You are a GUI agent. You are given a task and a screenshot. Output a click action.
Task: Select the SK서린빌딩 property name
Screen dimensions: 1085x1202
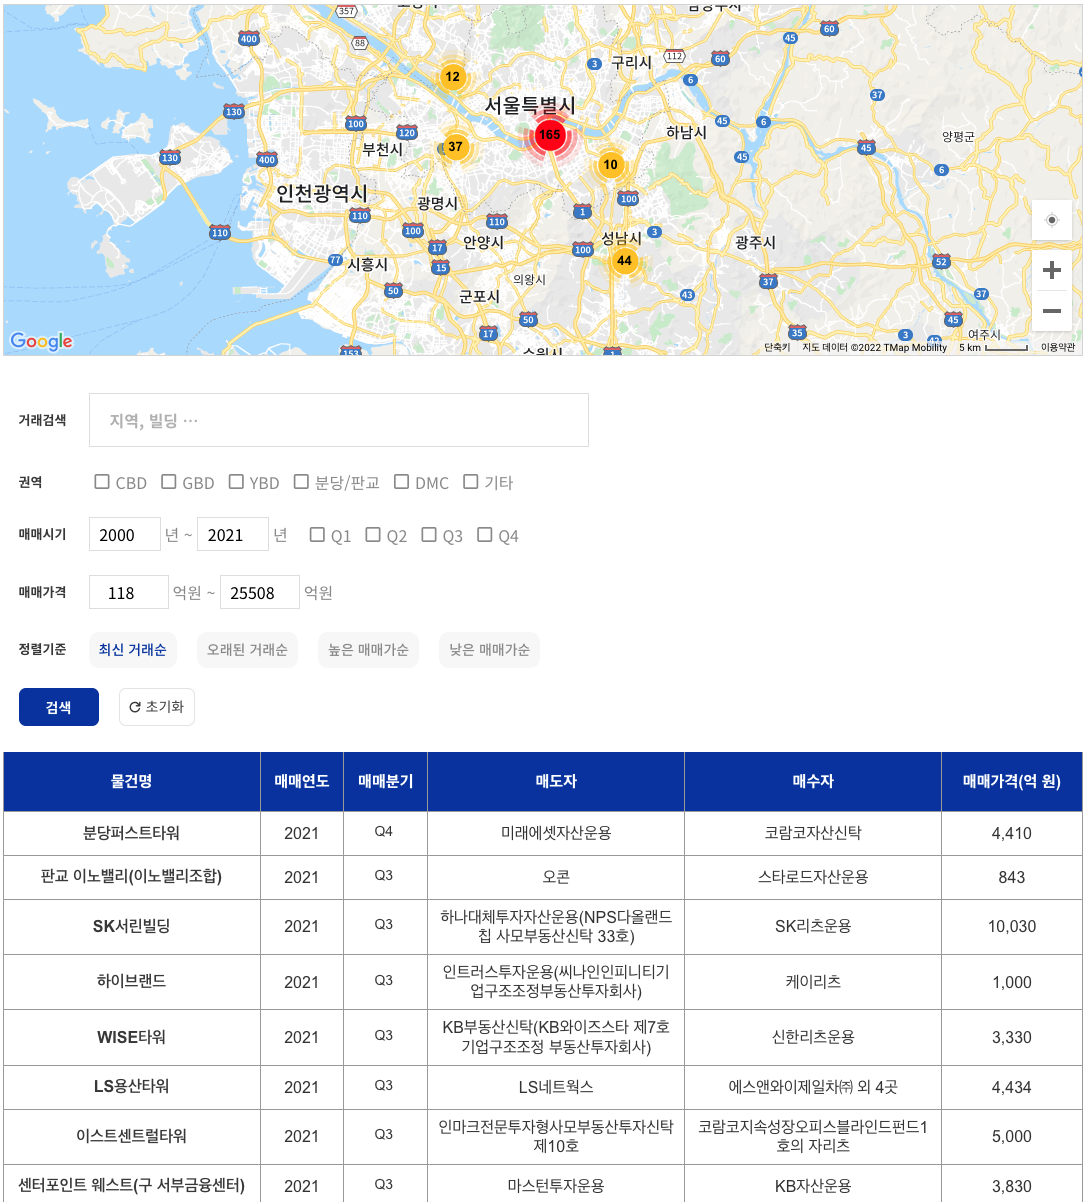click(x=132, y=926)
